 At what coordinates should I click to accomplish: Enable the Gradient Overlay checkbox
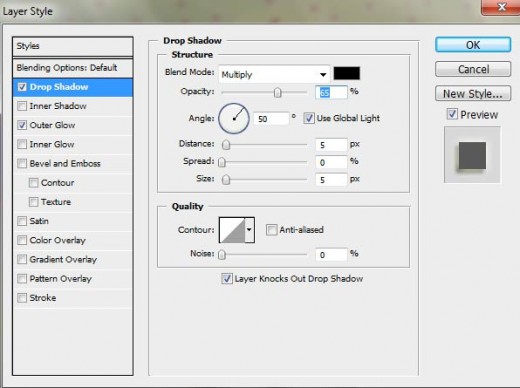[x=22, y=259]
